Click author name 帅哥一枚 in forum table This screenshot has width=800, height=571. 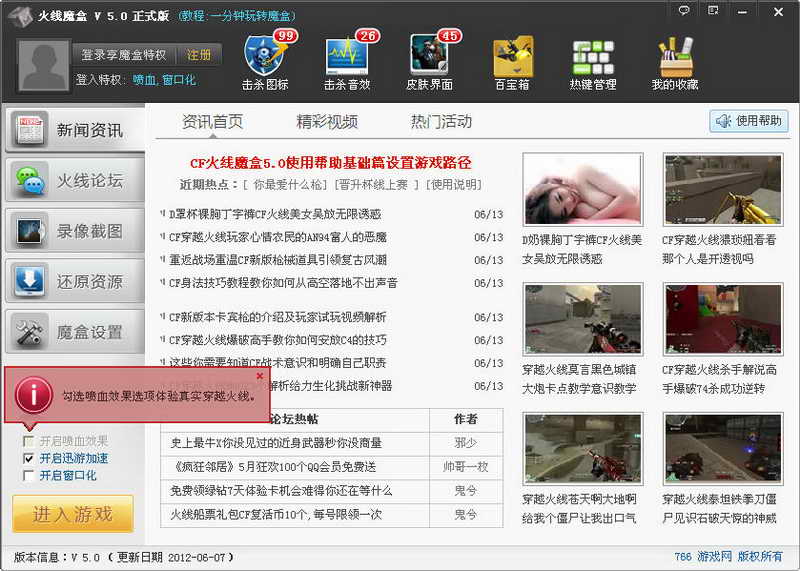pos(466,466)
